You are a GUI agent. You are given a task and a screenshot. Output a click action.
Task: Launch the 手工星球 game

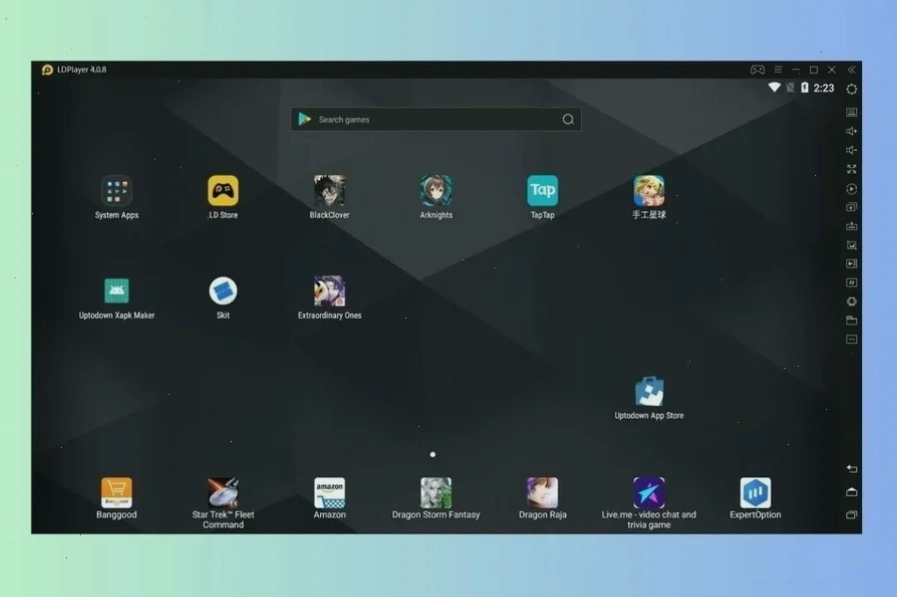649,191
